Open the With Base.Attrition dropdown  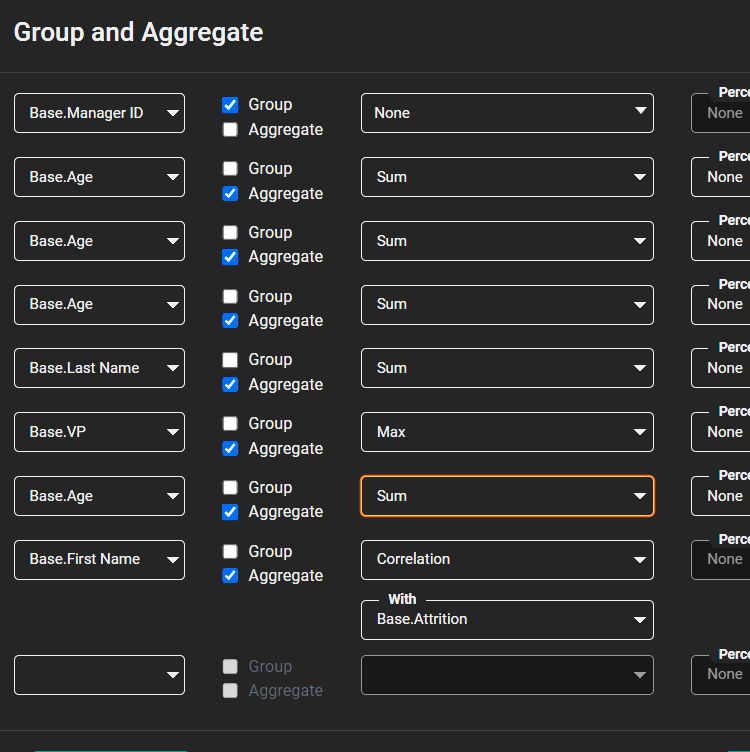(507, 620)
